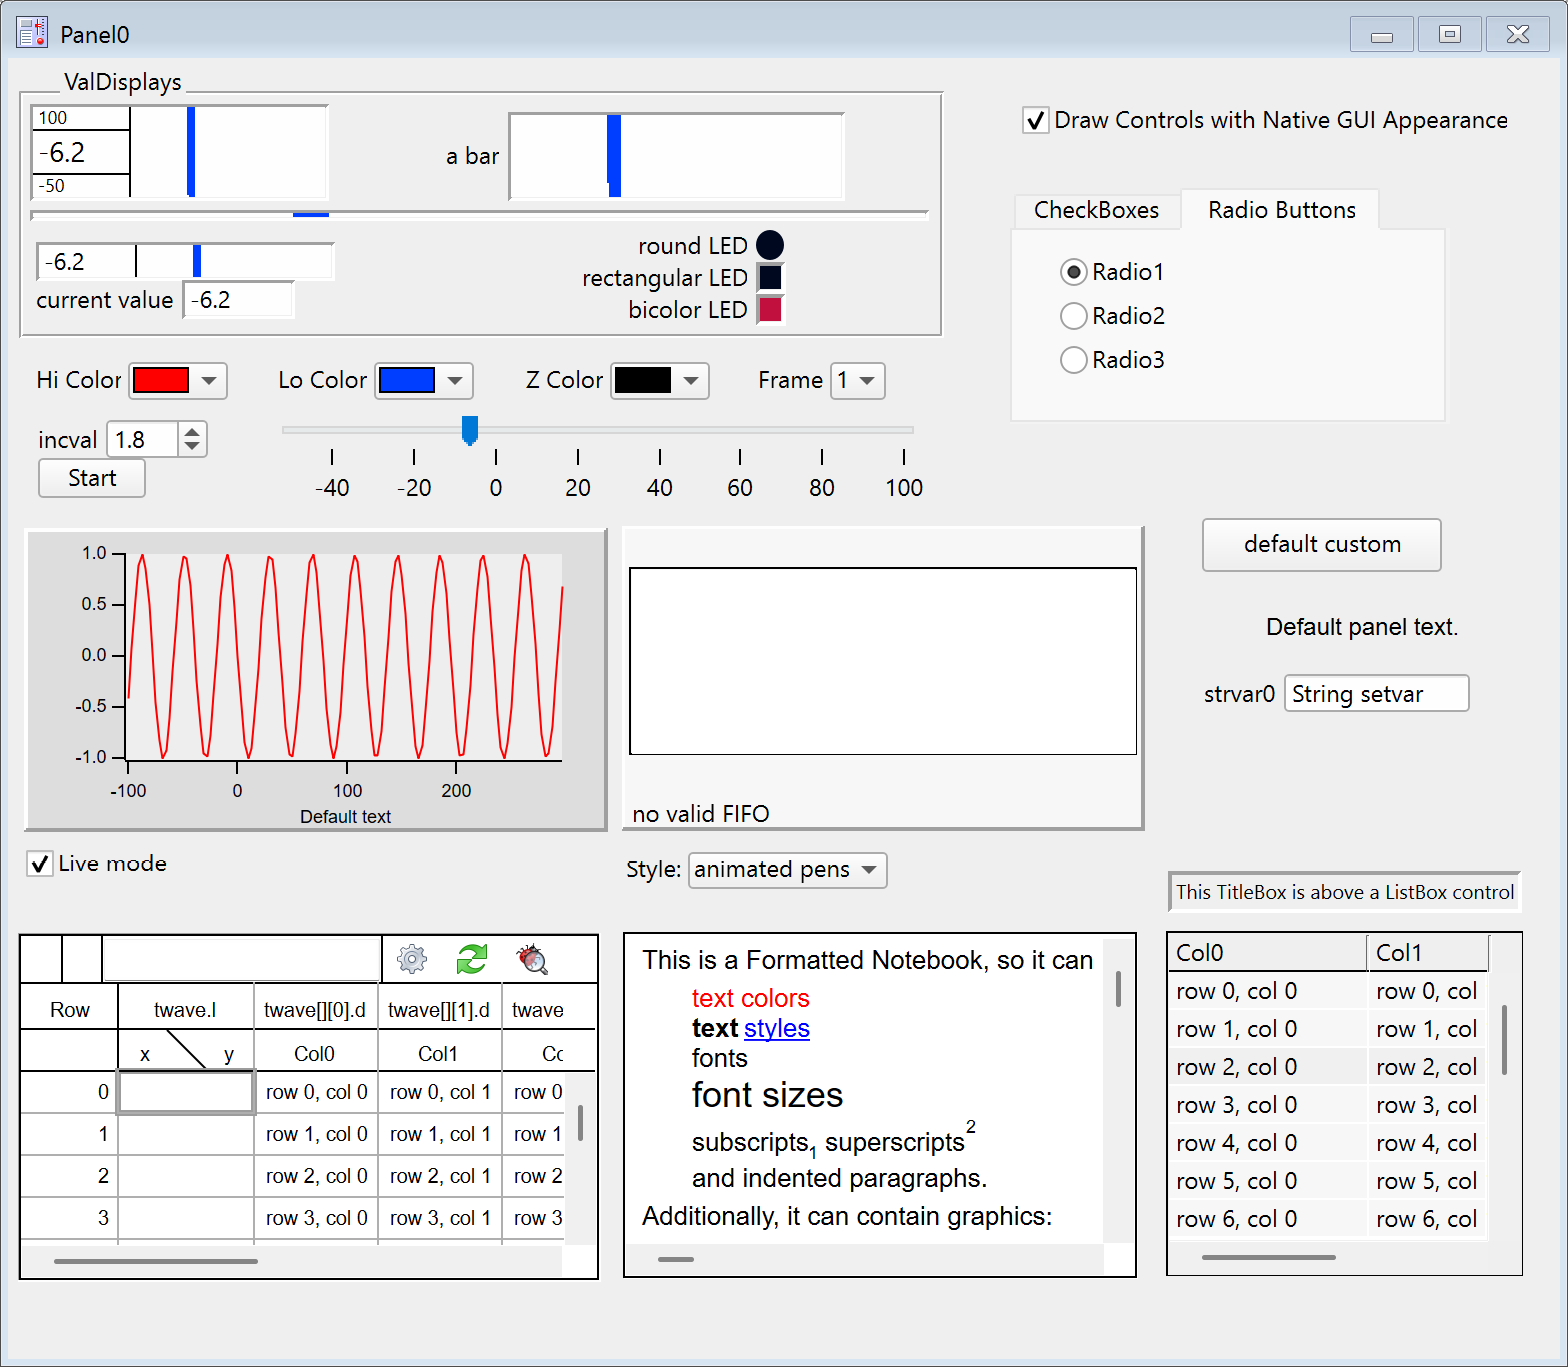This screenshot has height=1367, width=1568.
Task: Select the Radio2 option
Action: click(1073, 316)
